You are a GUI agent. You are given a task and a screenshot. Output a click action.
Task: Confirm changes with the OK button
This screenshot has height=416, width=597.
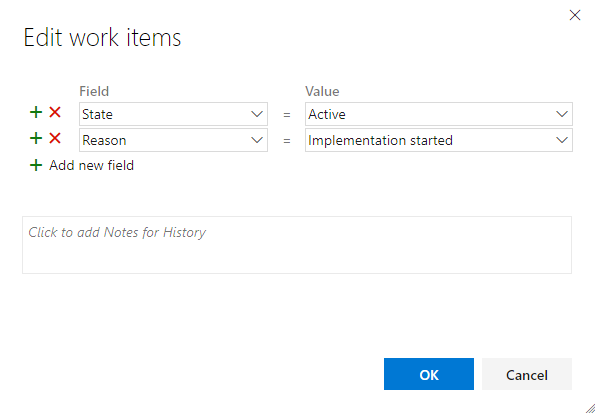pos(429,374)
